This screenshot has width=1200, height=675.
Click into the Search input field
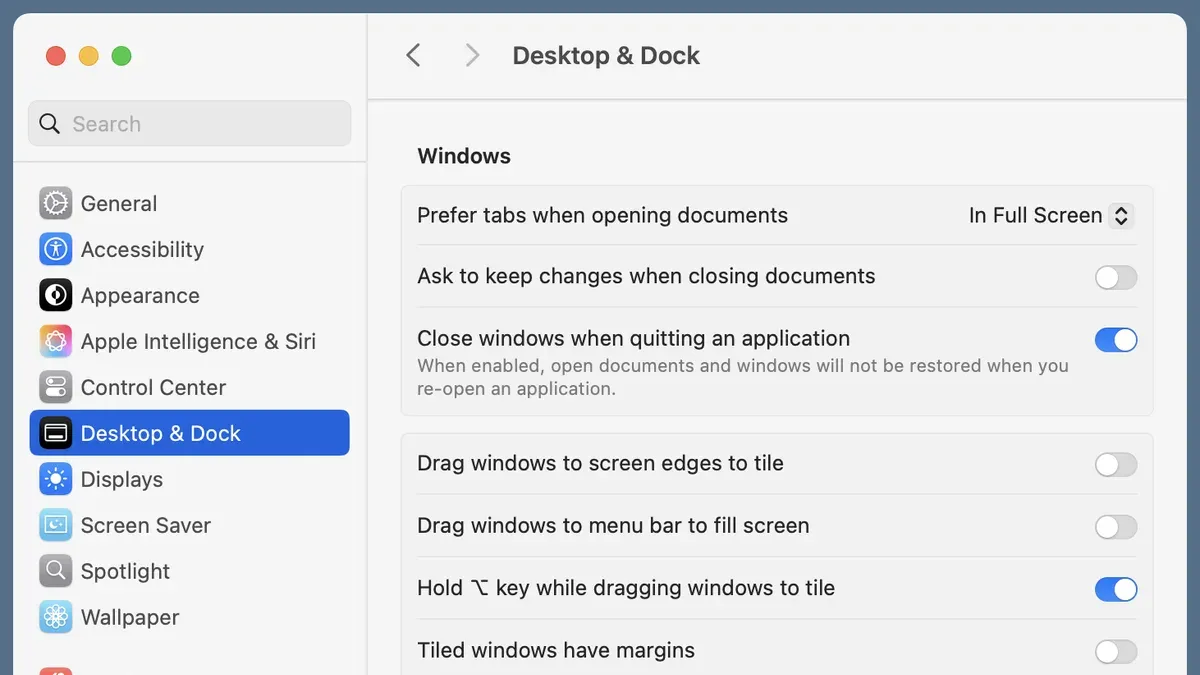tap(190, 124)
